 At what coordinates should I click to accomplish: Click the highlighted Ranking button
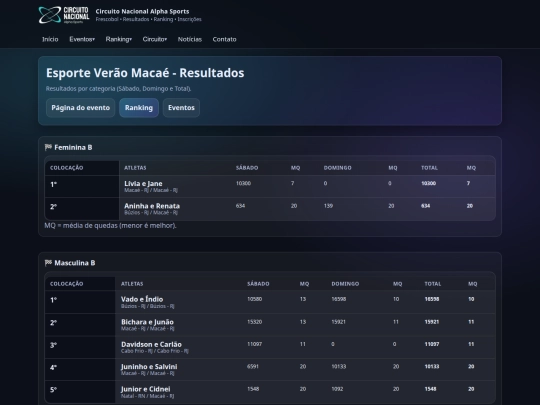point(139,108)
